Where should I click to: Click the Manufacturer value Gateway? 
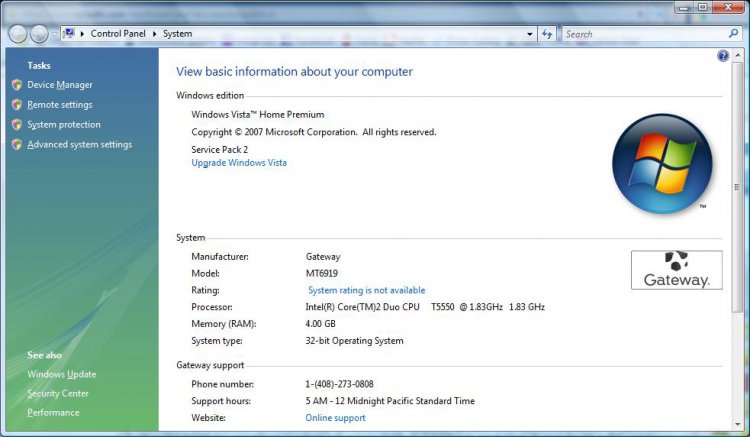(x=323, y=257)
